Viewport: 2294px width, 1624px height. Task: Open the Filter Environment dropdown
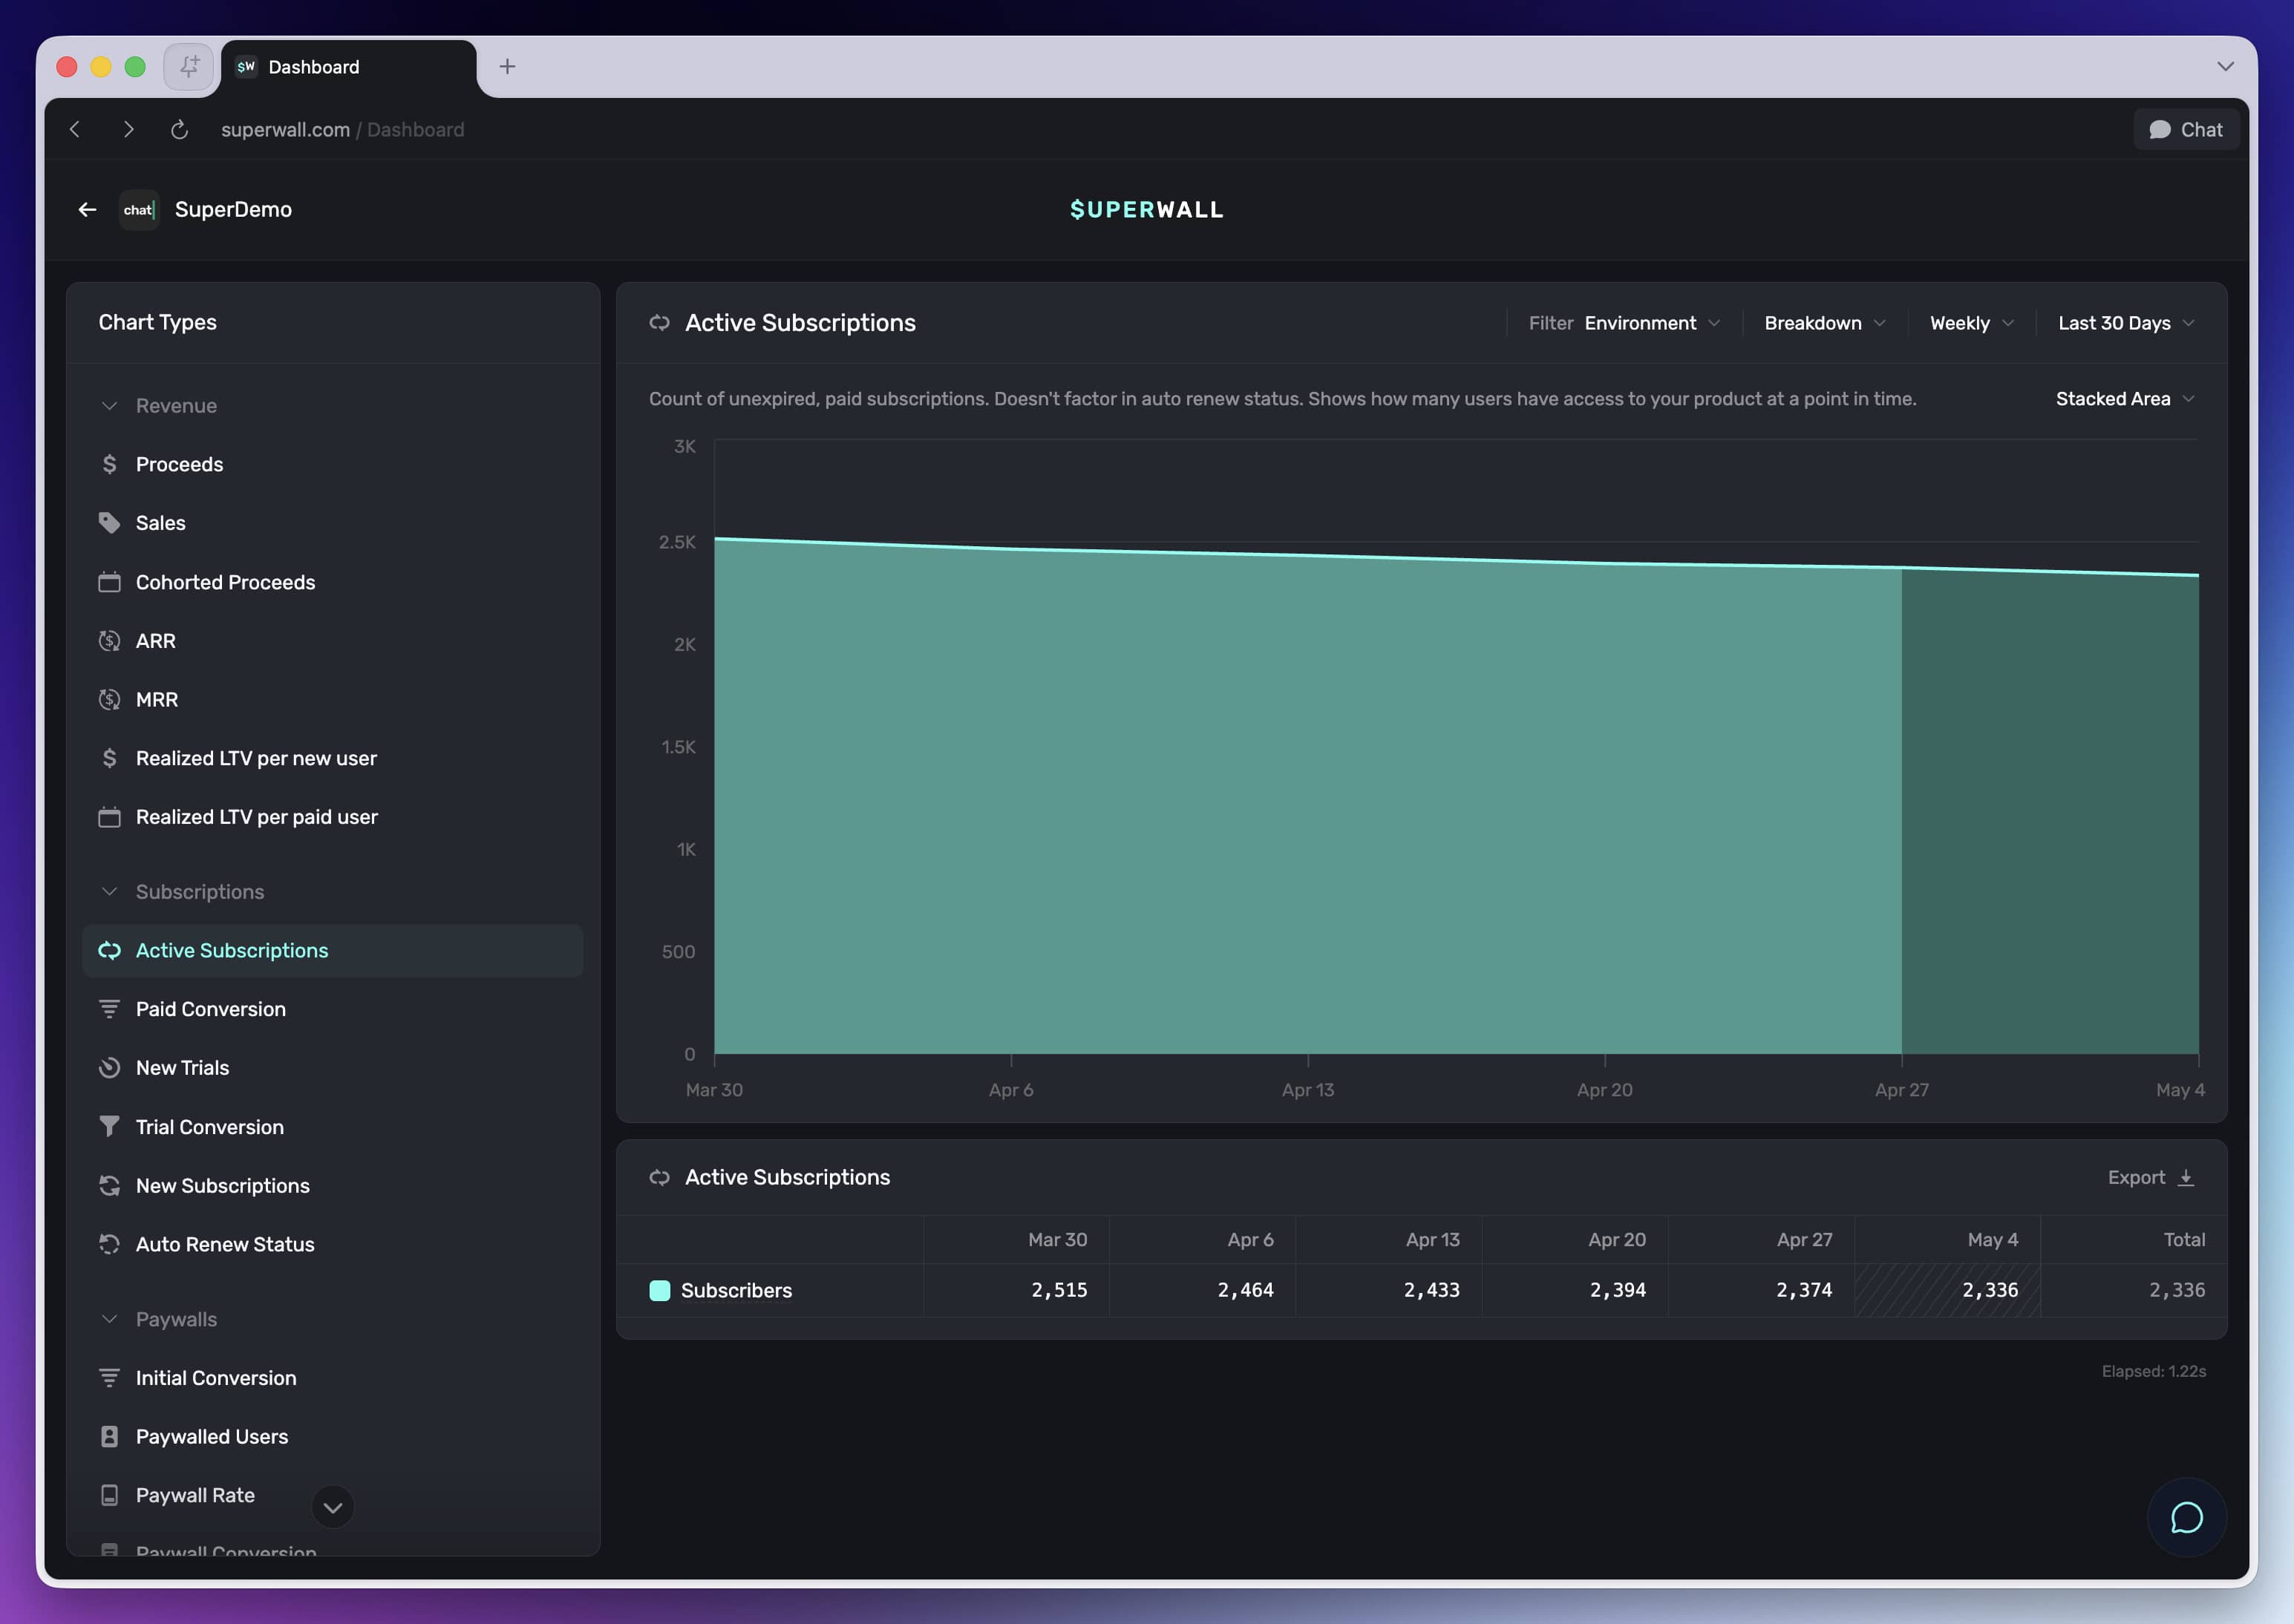(x=1625, y=323)
